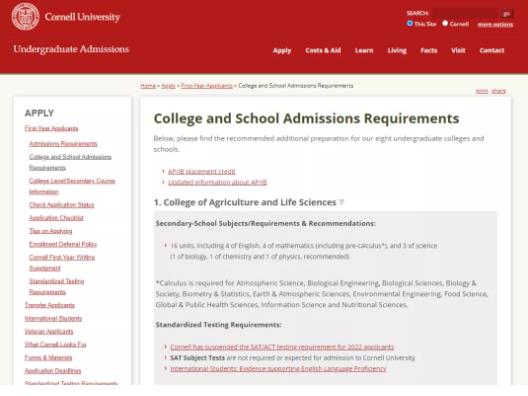Viewport: 528px width, 396px height.
Task: Click into the search input field
Action: point(464,13)
